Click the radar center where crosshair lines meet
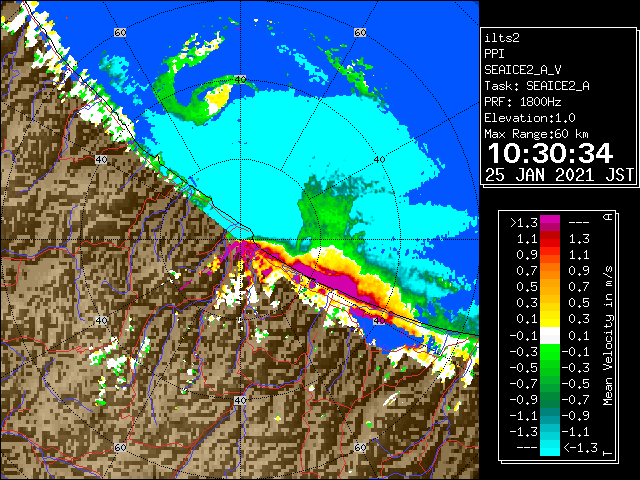Image resolution: width=640 pixels, height=480 pixels. pyautogui.click(x=240, y=240)
